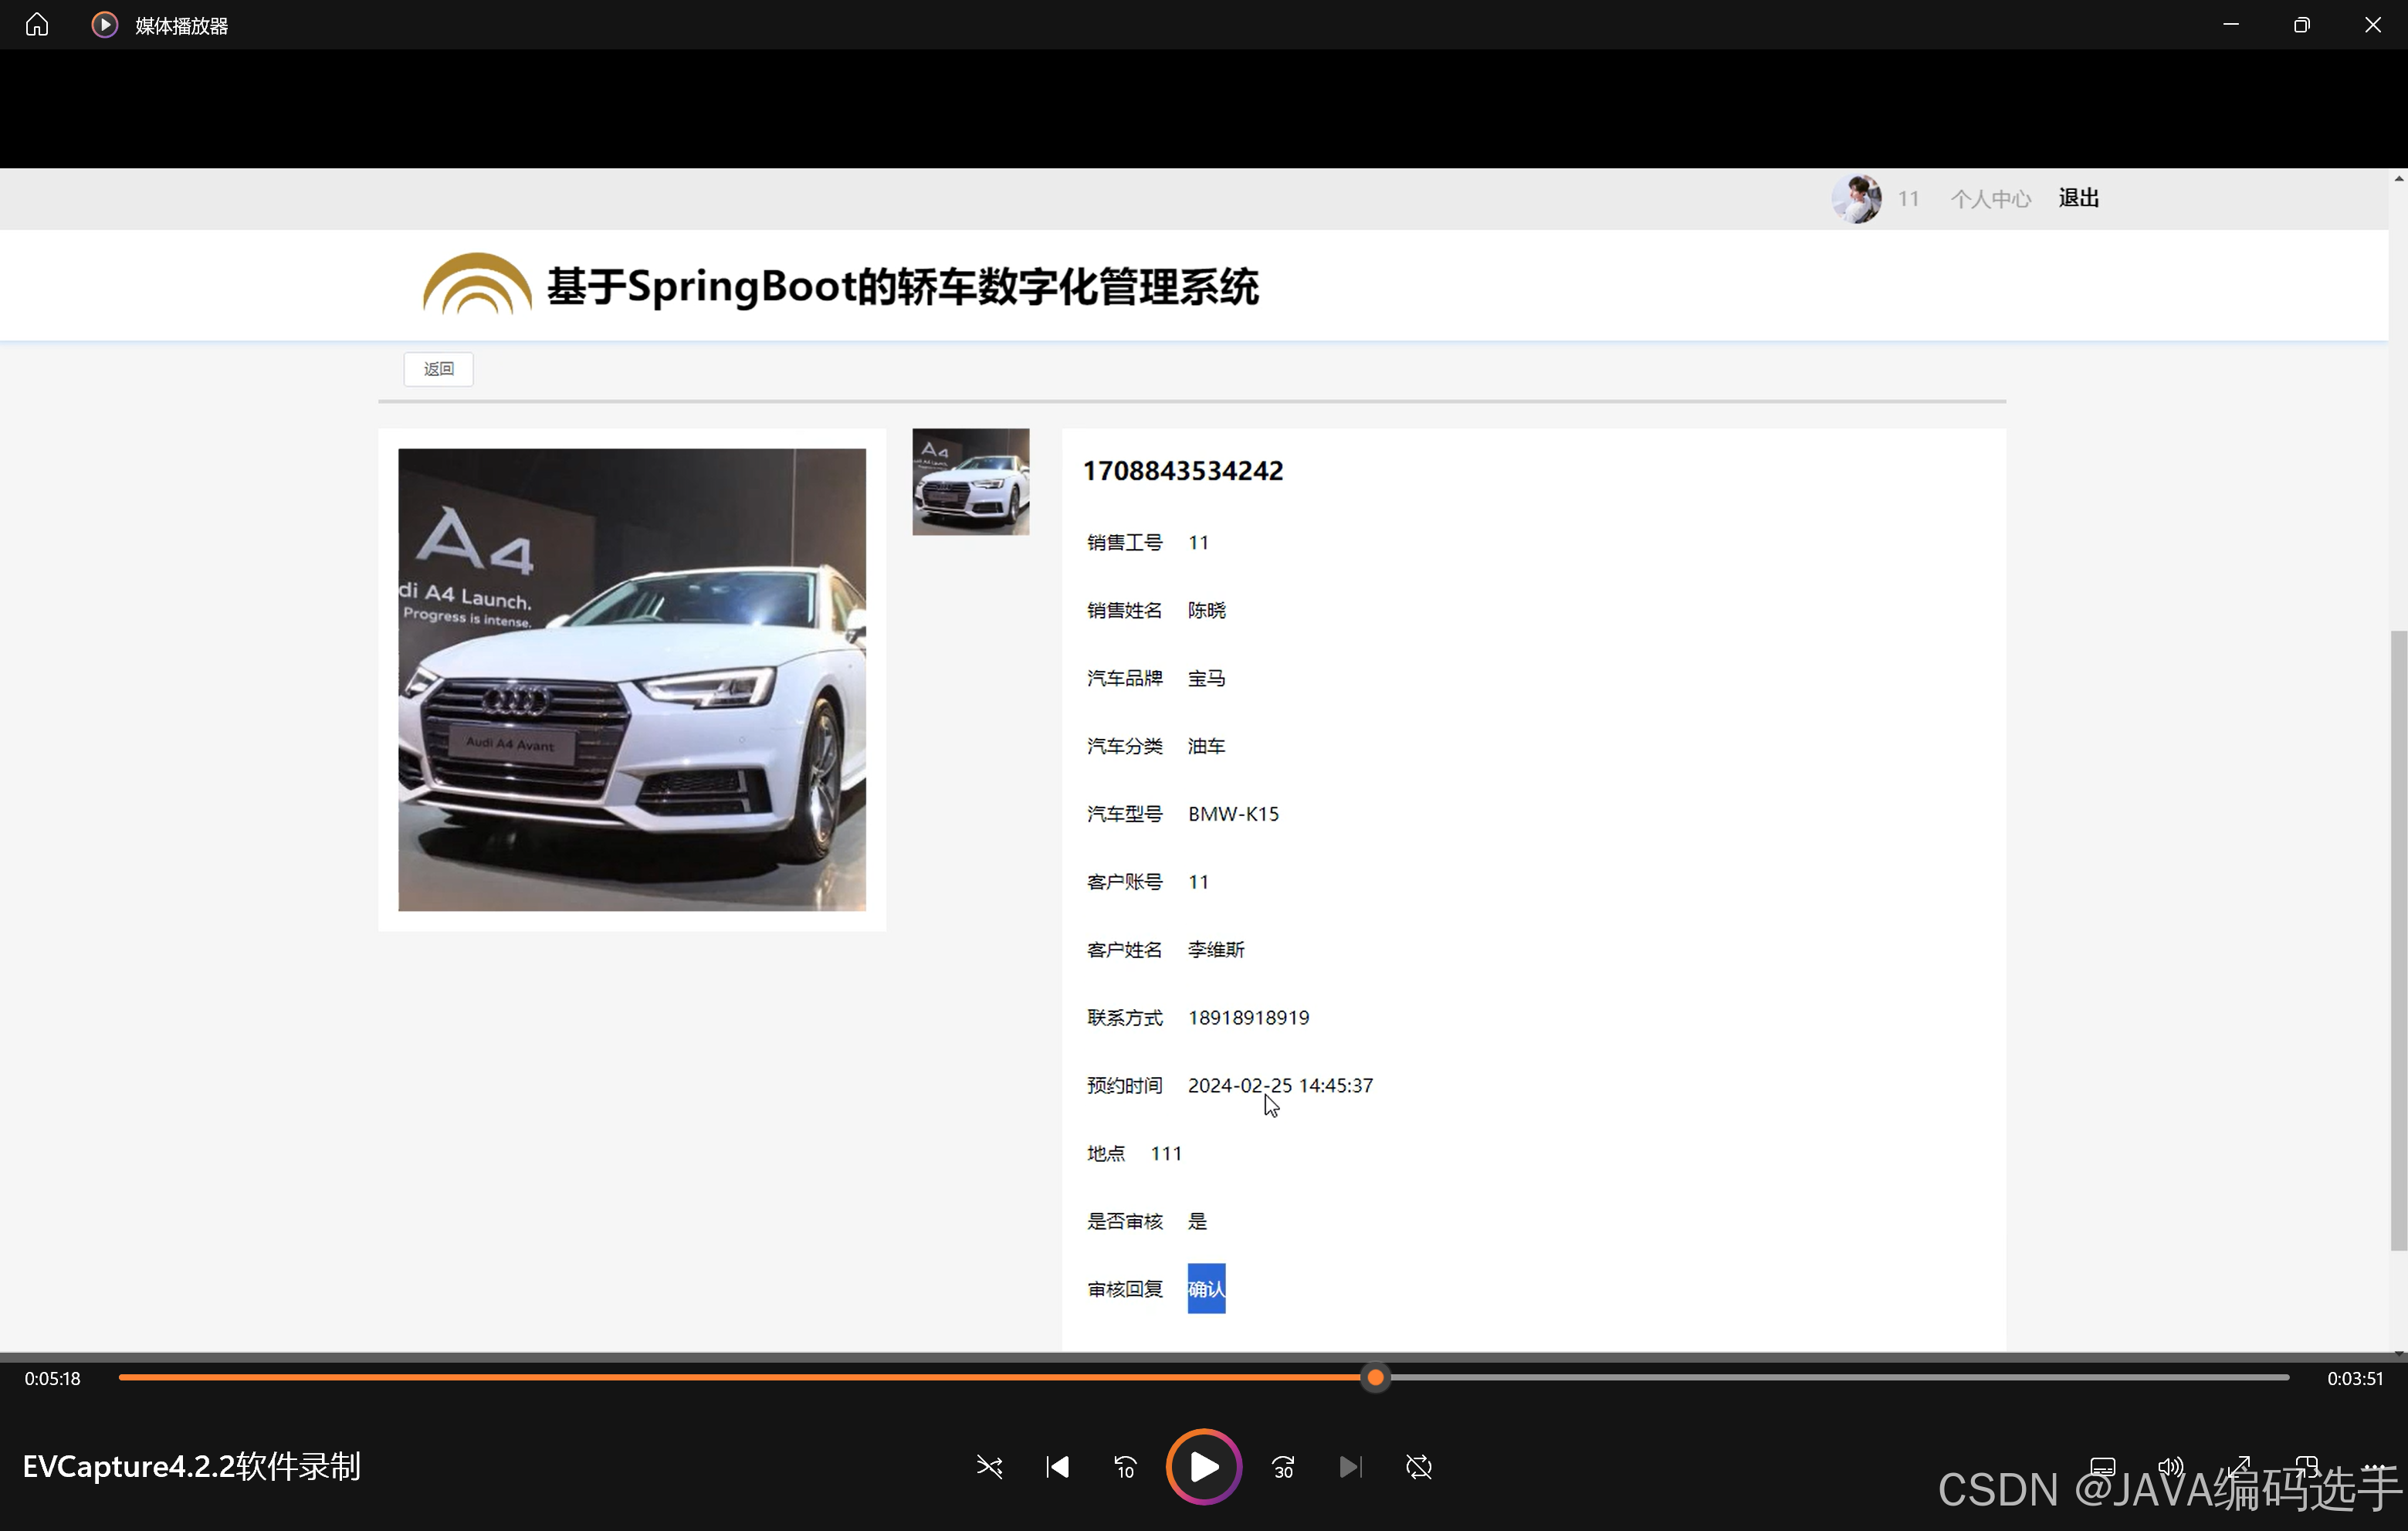
Task: Click the 返回 button
Action: point(438,369)
